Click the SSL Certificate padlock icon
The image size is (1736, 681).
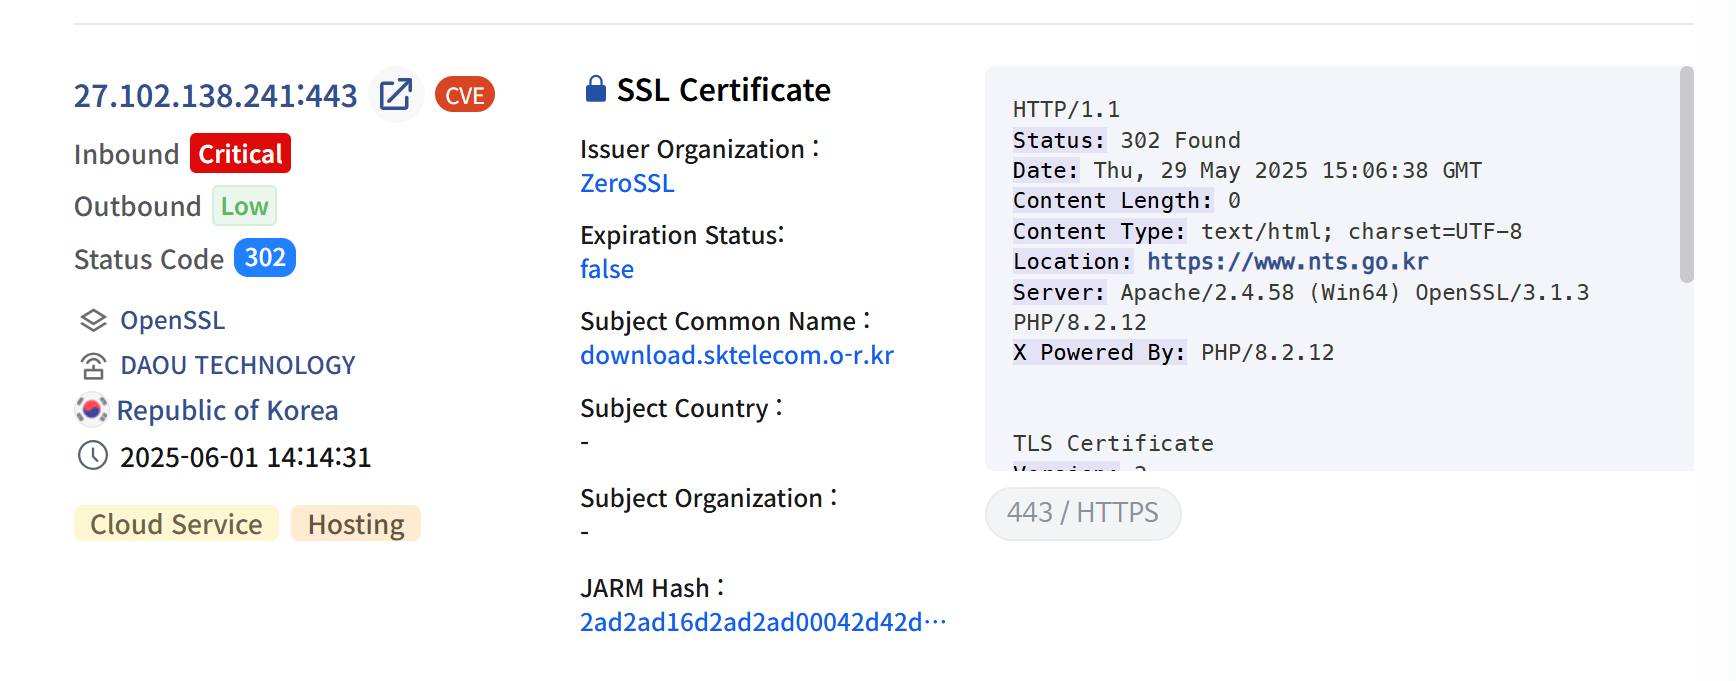pos(595,89)
